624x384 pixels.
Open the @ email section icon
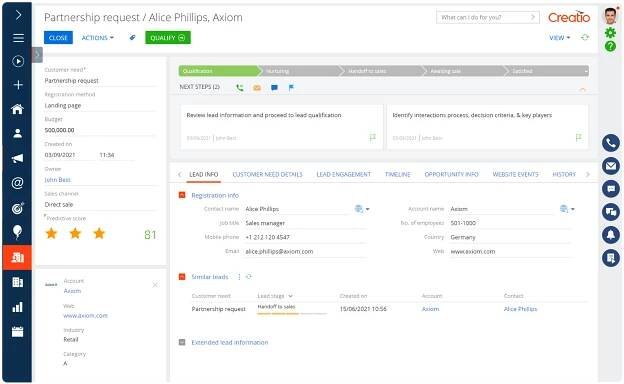pyautogui.click(x=18, y=183)
